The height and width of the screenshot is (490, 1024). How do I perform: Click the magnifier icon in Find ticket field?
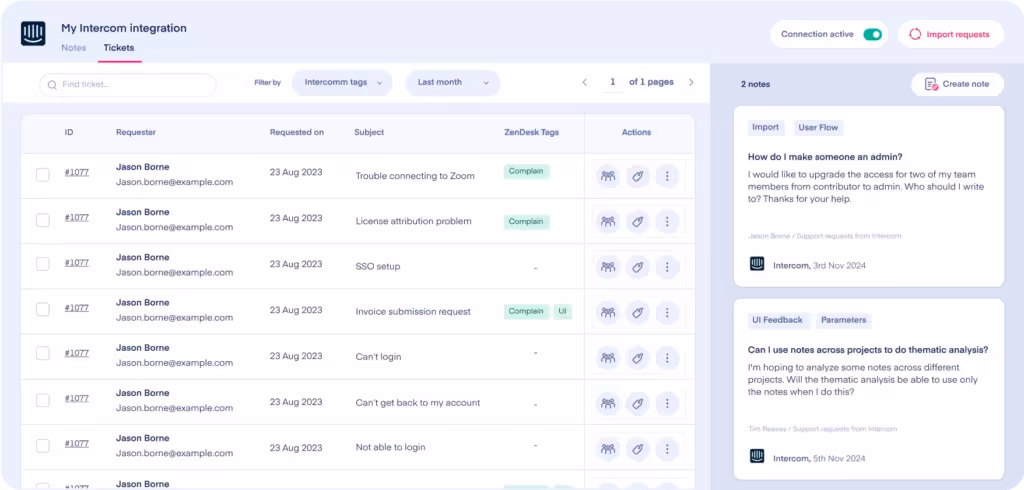pyautogui.click(x=52, y=85)
